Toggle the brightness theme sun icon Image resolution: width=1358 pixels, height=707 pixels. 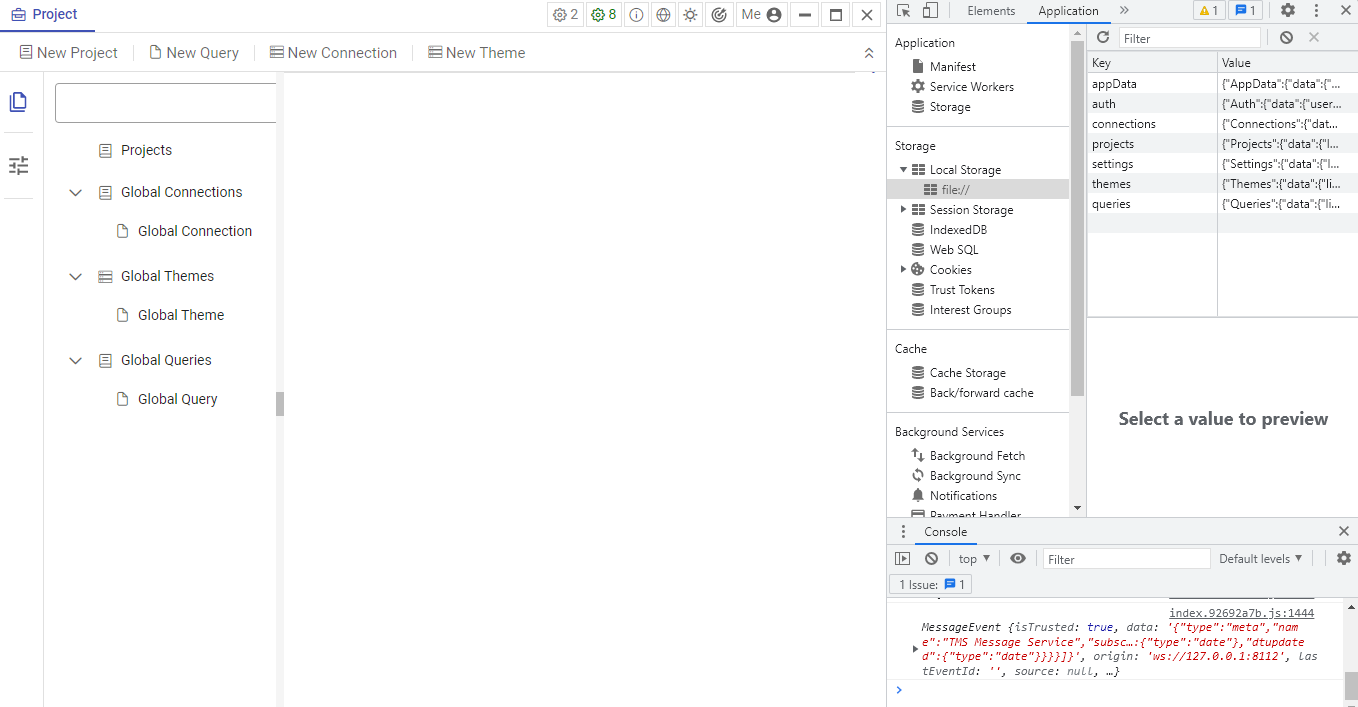[x=690, y=14]
